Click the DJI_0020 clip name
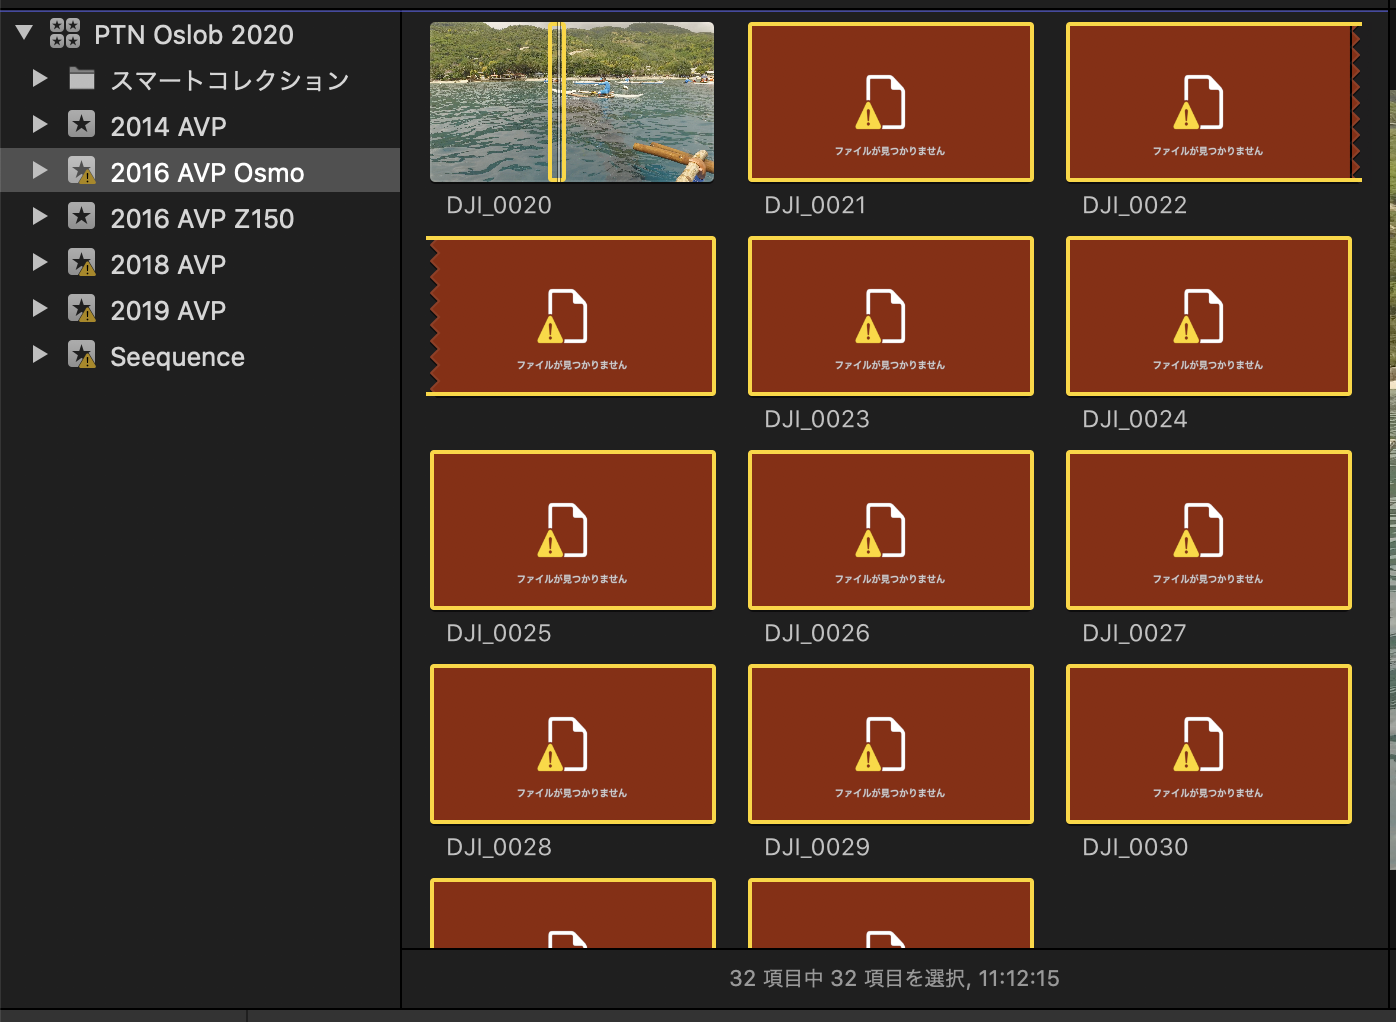The image size is (1396, 1022). coord(499,205)
